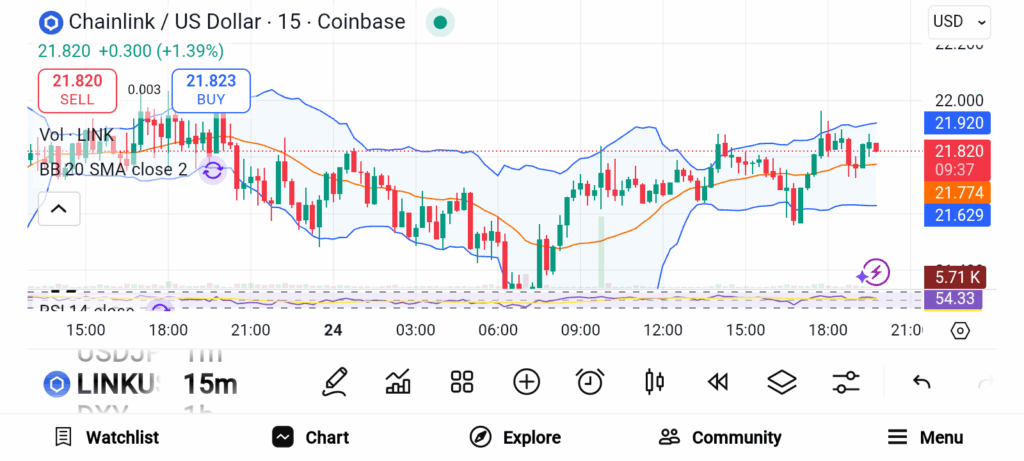Open the drawing tools pencil icon
This screenshot has width=1024, height=461.
[x=336, y=381]
